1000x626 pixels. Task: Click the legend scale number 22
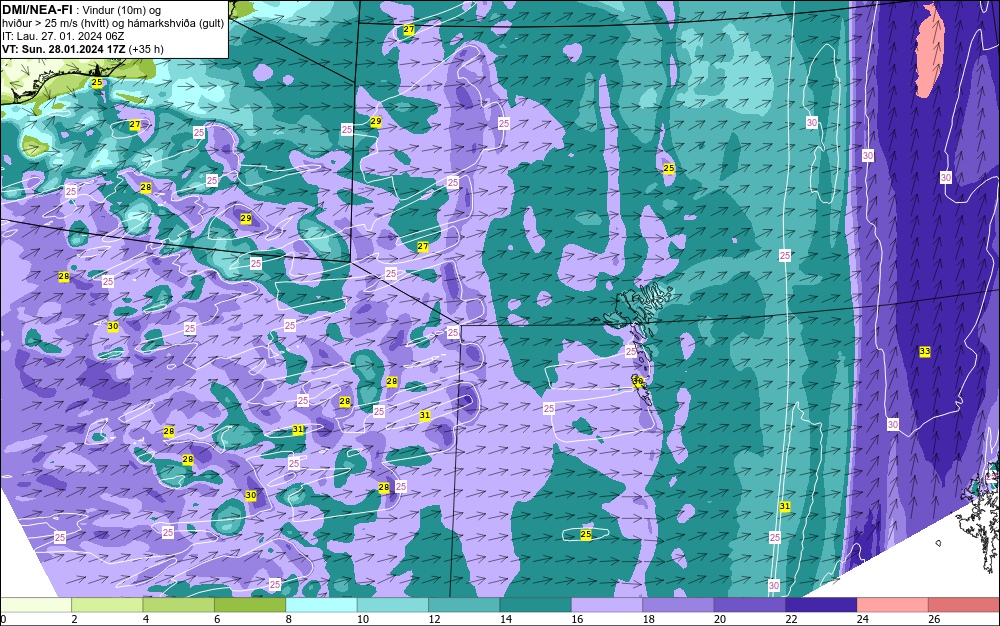pos(791,619)
